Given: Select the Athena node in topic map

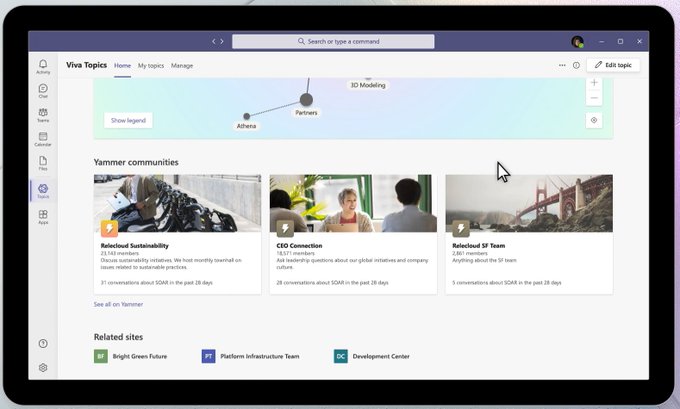Looking at the screenshot, I should (246, 116).
